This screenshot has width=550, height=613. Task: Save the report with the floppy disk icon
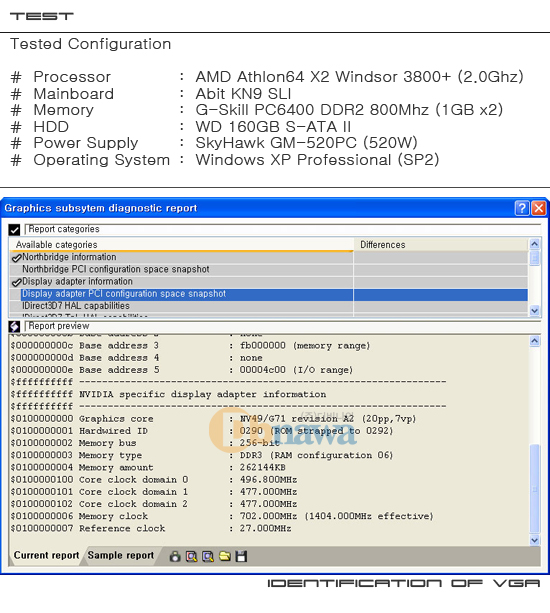[241, 556]
